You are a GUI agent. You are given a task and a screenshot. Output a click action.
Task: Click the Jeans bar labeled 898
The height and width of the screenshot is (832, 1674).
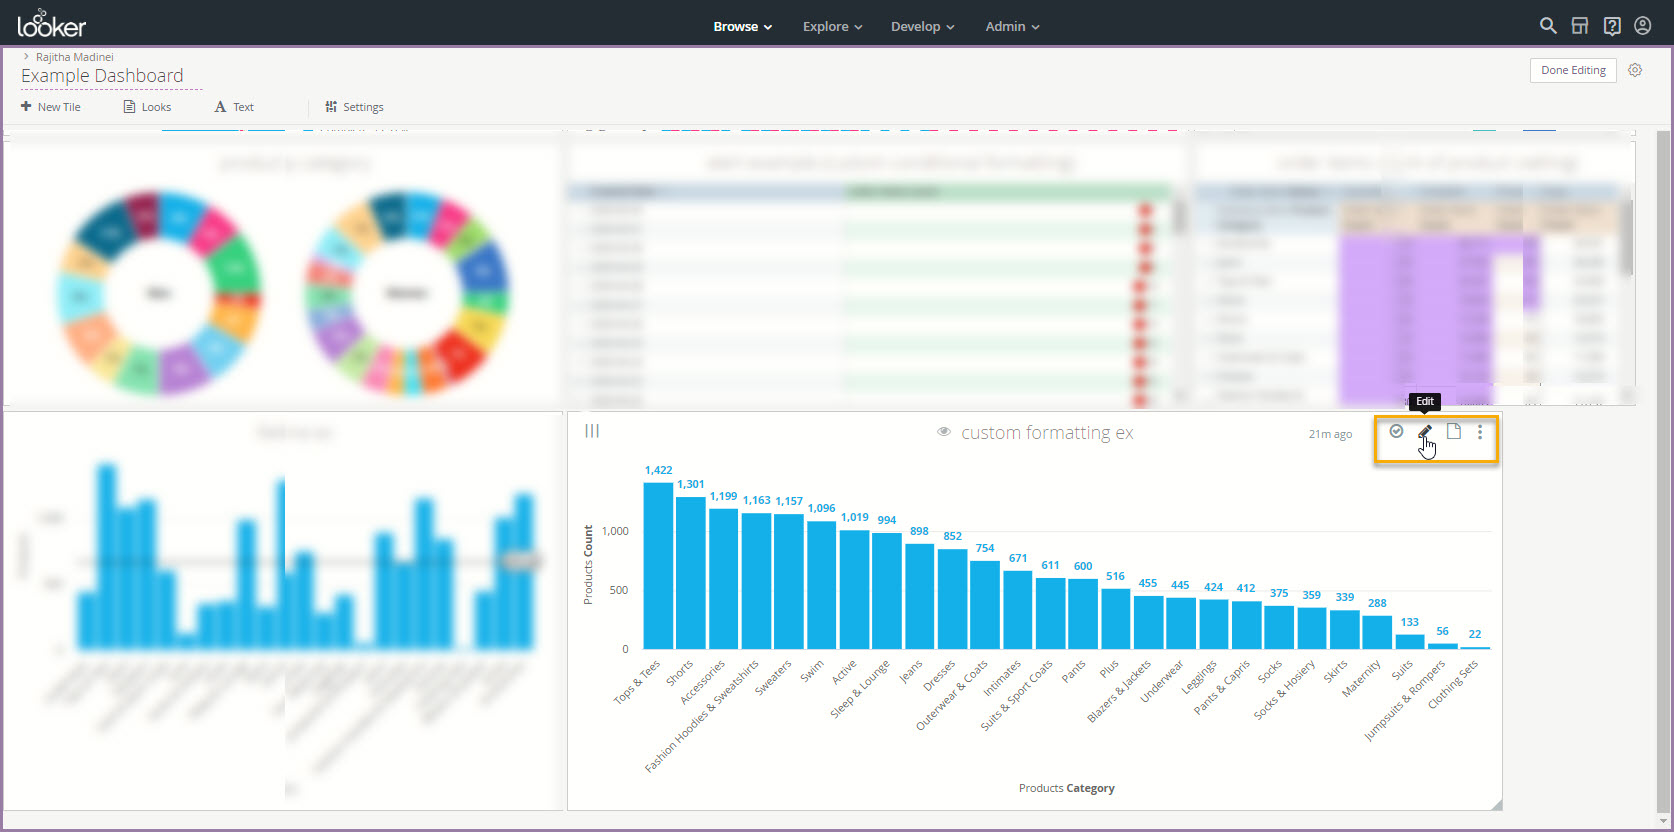click(919, 596)
